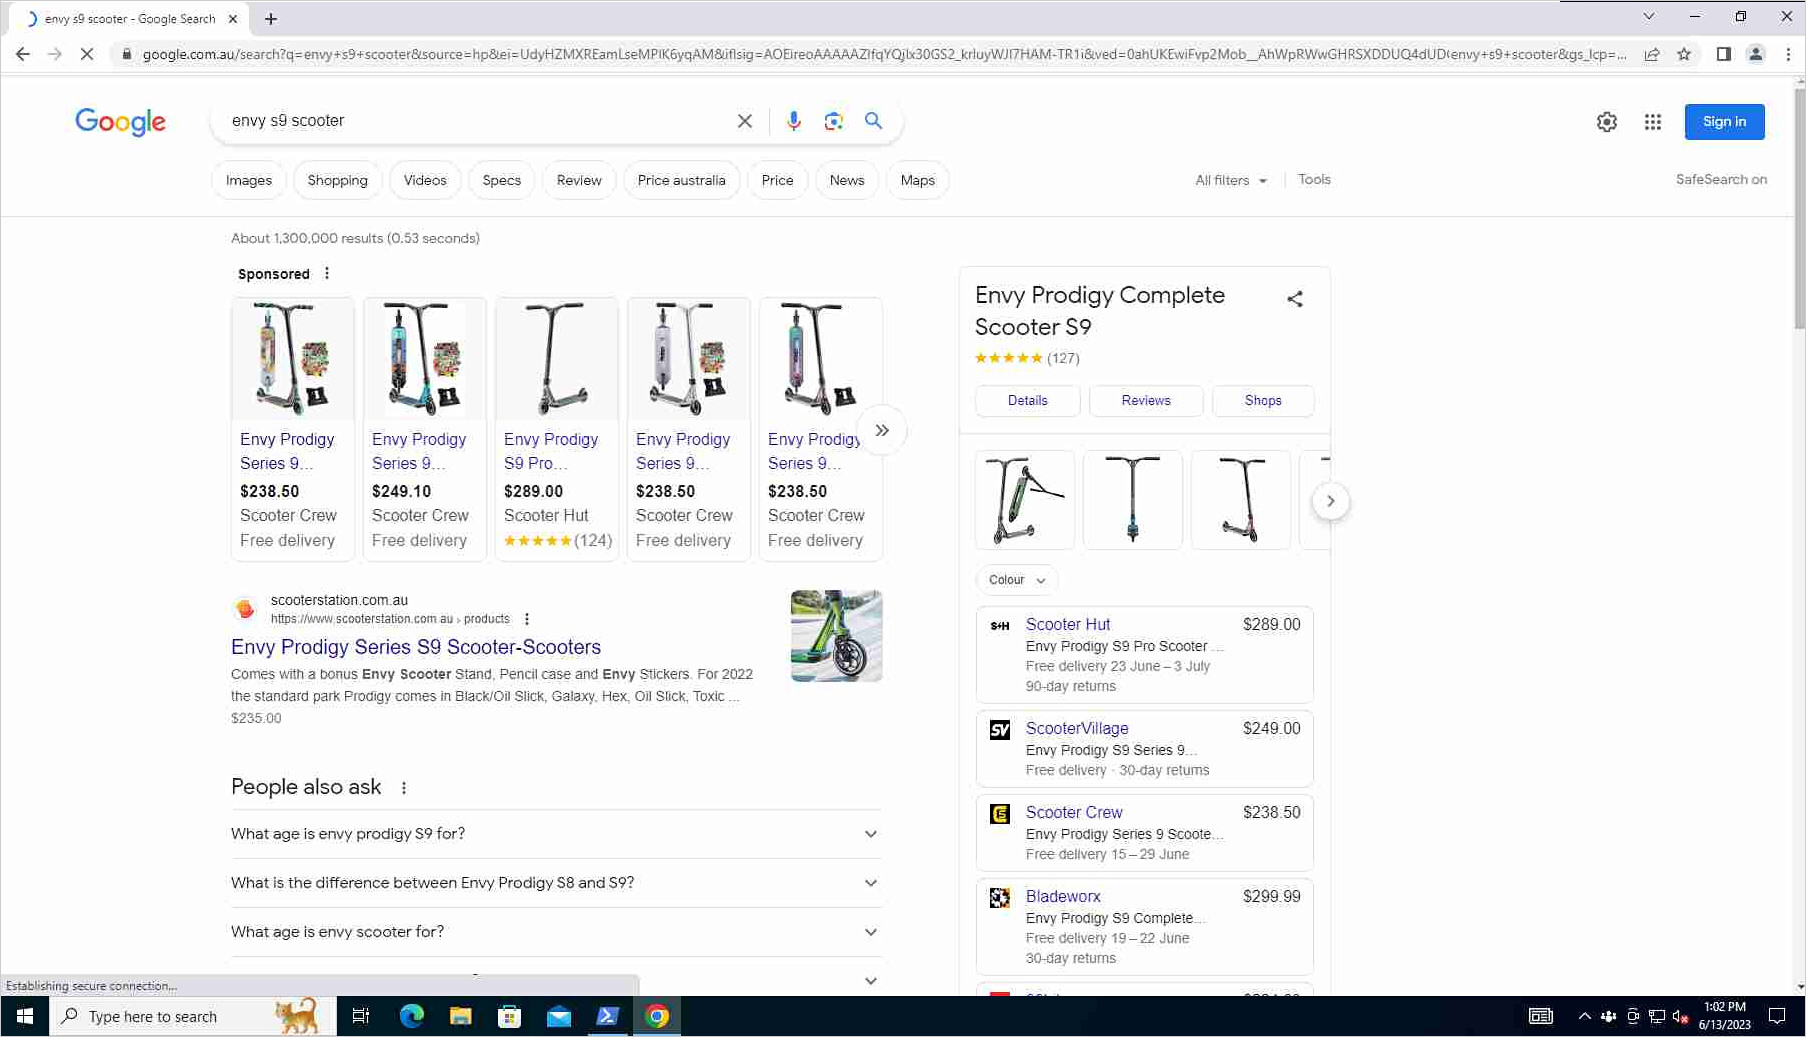Open File Explorer from taskbar
The image size is (1806, 1037).
[x=460, y=1016]
